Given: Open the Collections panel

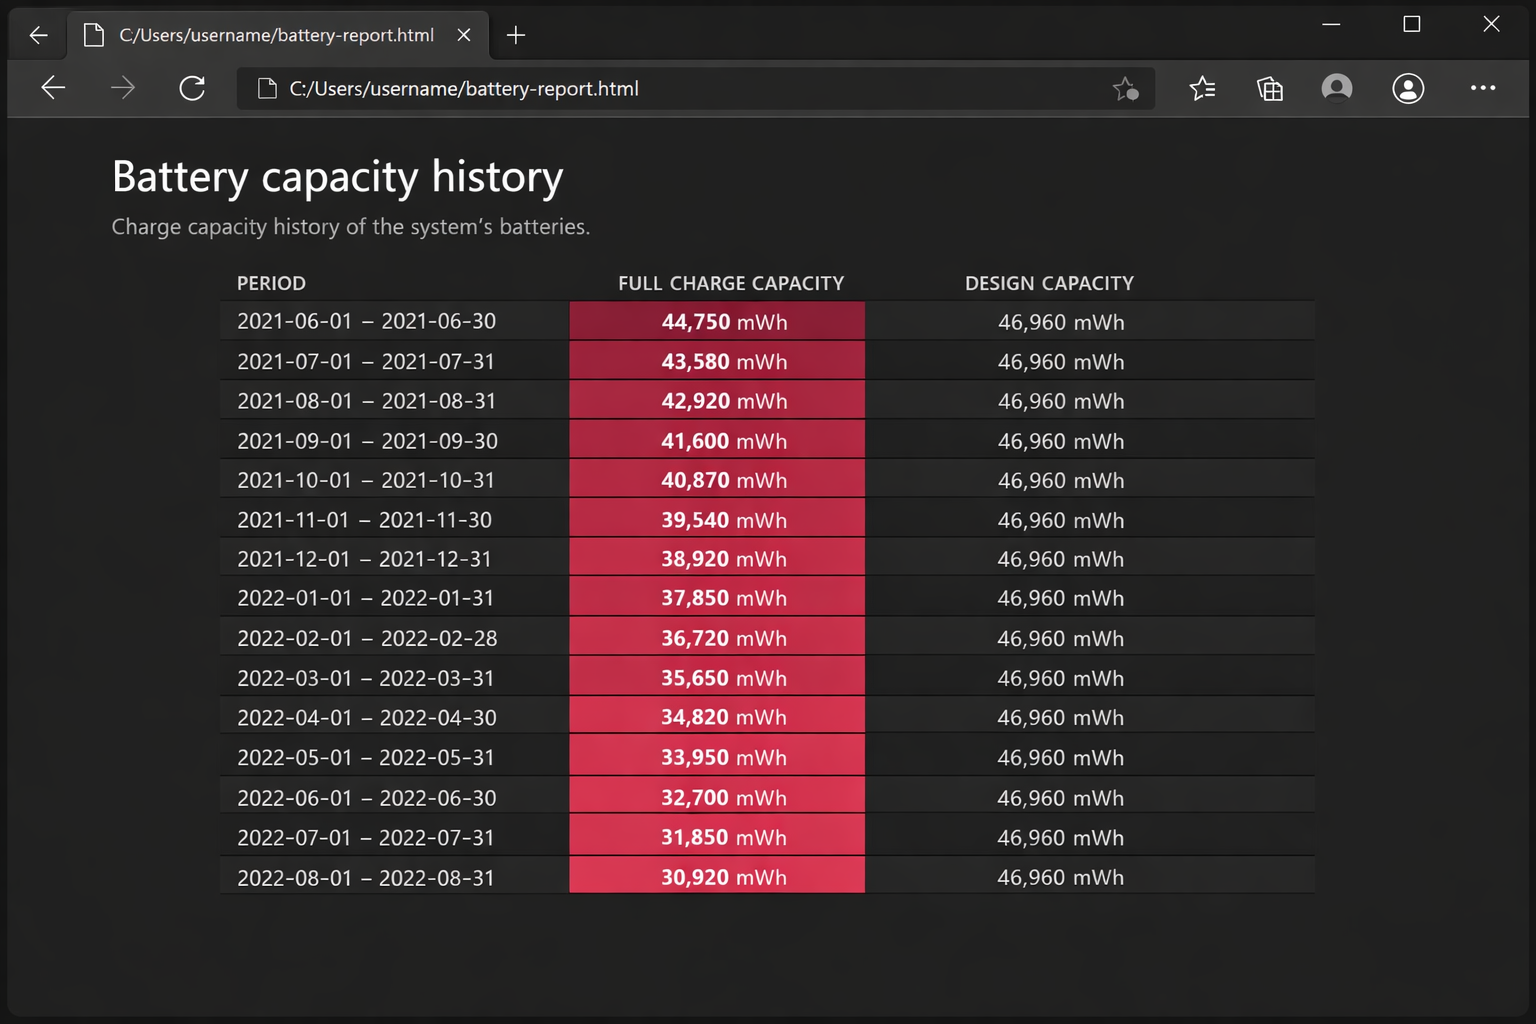Looking at the screenshot, I should tap(1269, 88).
